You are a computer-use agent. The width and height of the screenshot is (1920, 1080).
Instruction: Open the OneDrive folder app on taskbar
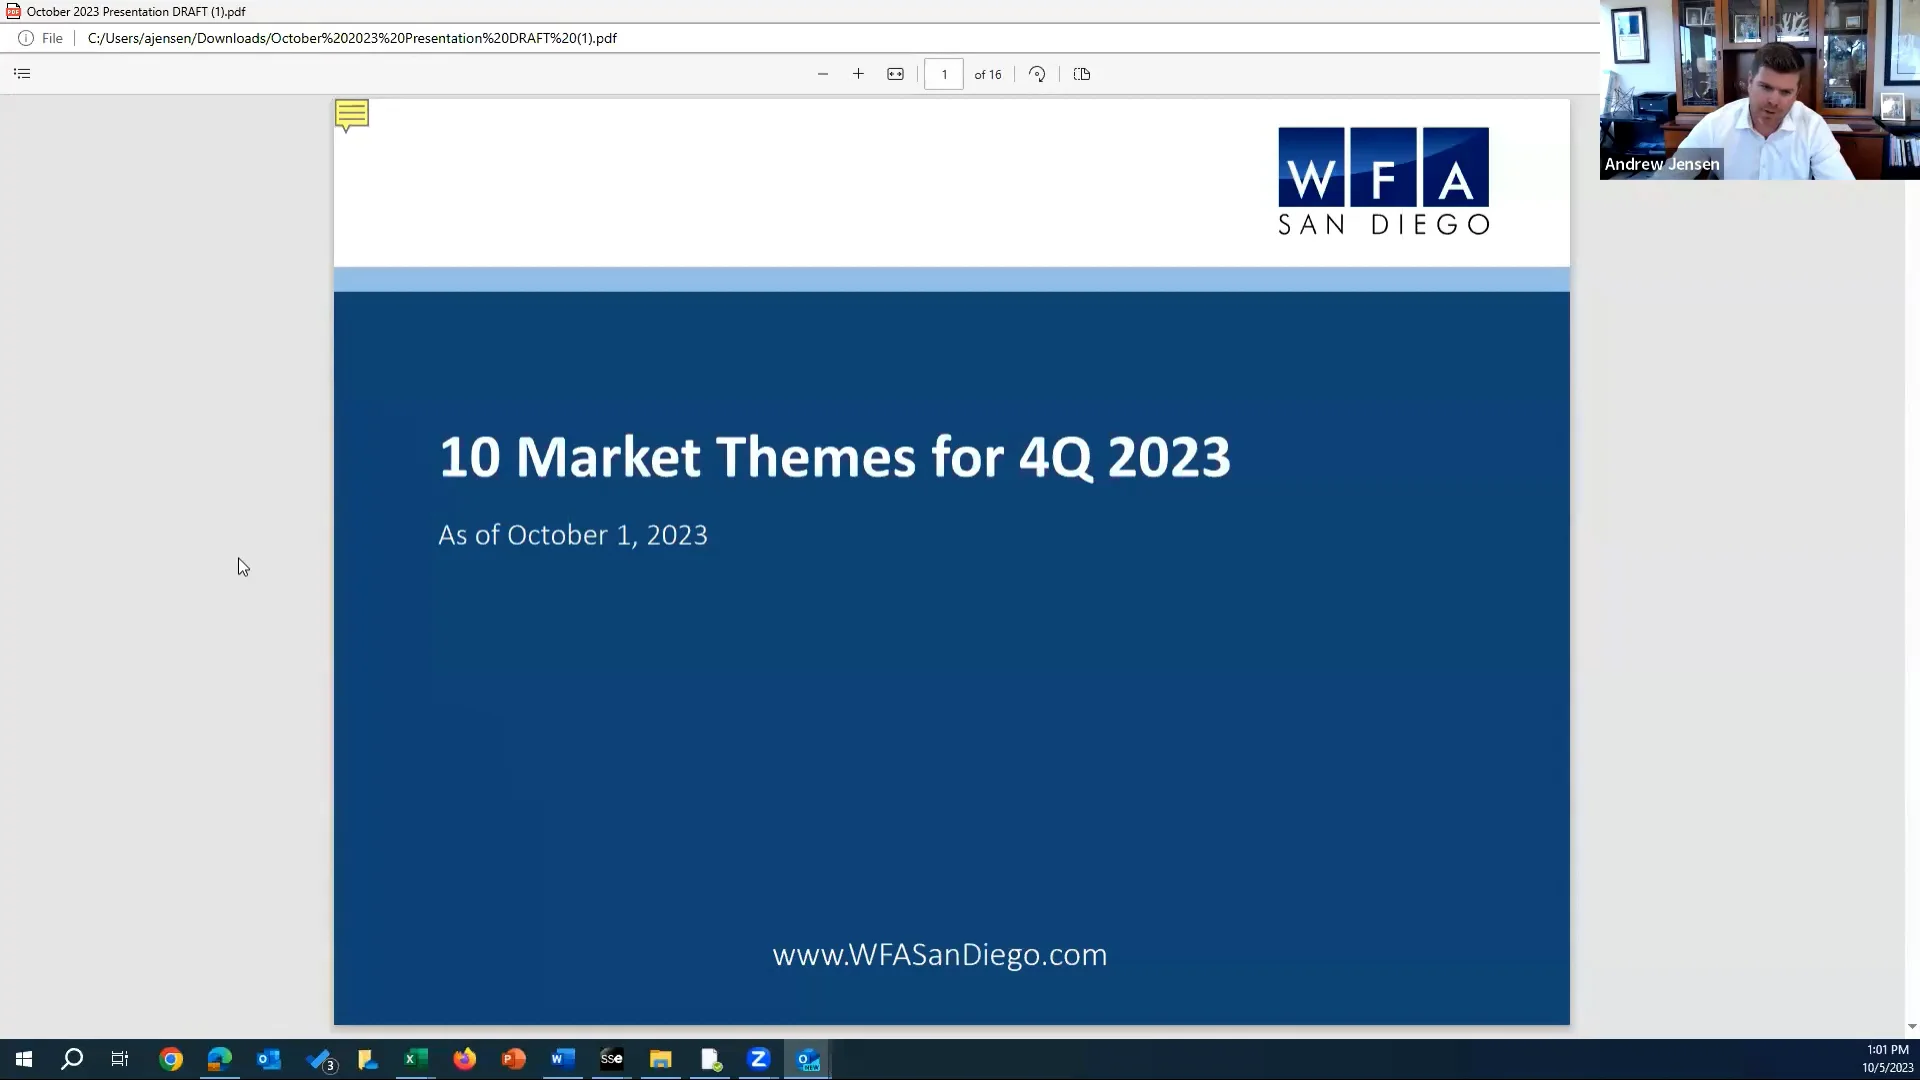click(x=367, y=1059)
